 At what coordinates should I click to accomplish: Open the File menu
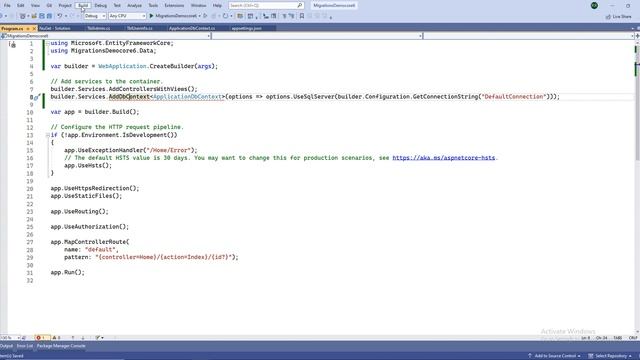7,5
